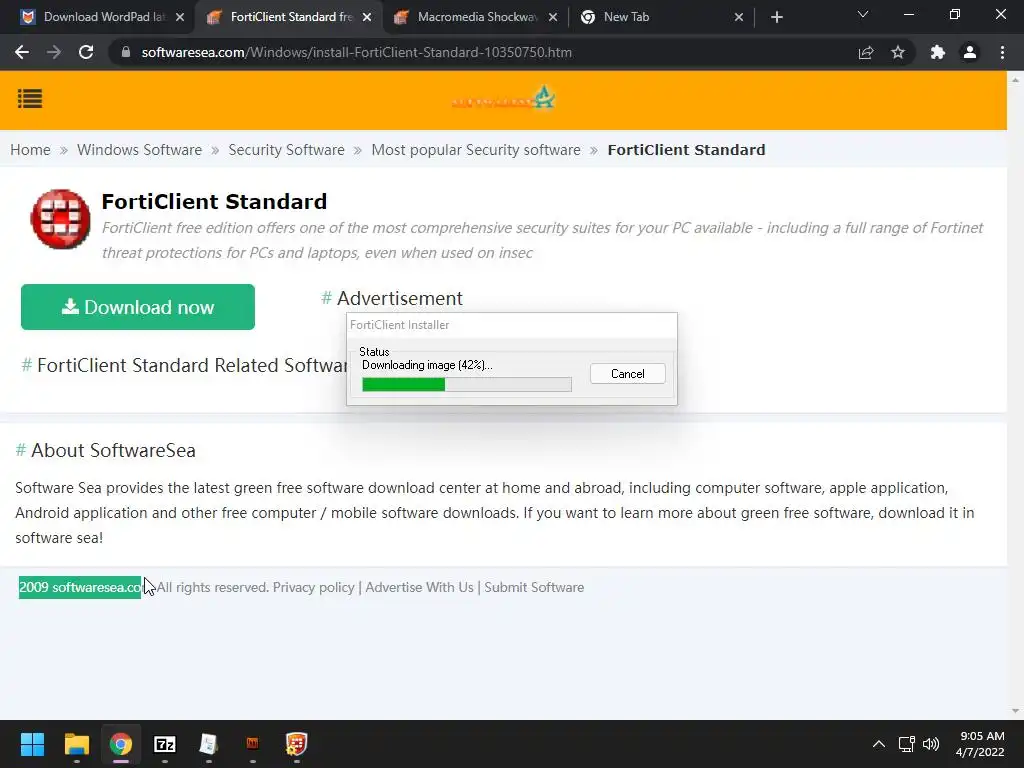Click the volume speaker icon in tray

coord(931,744)
